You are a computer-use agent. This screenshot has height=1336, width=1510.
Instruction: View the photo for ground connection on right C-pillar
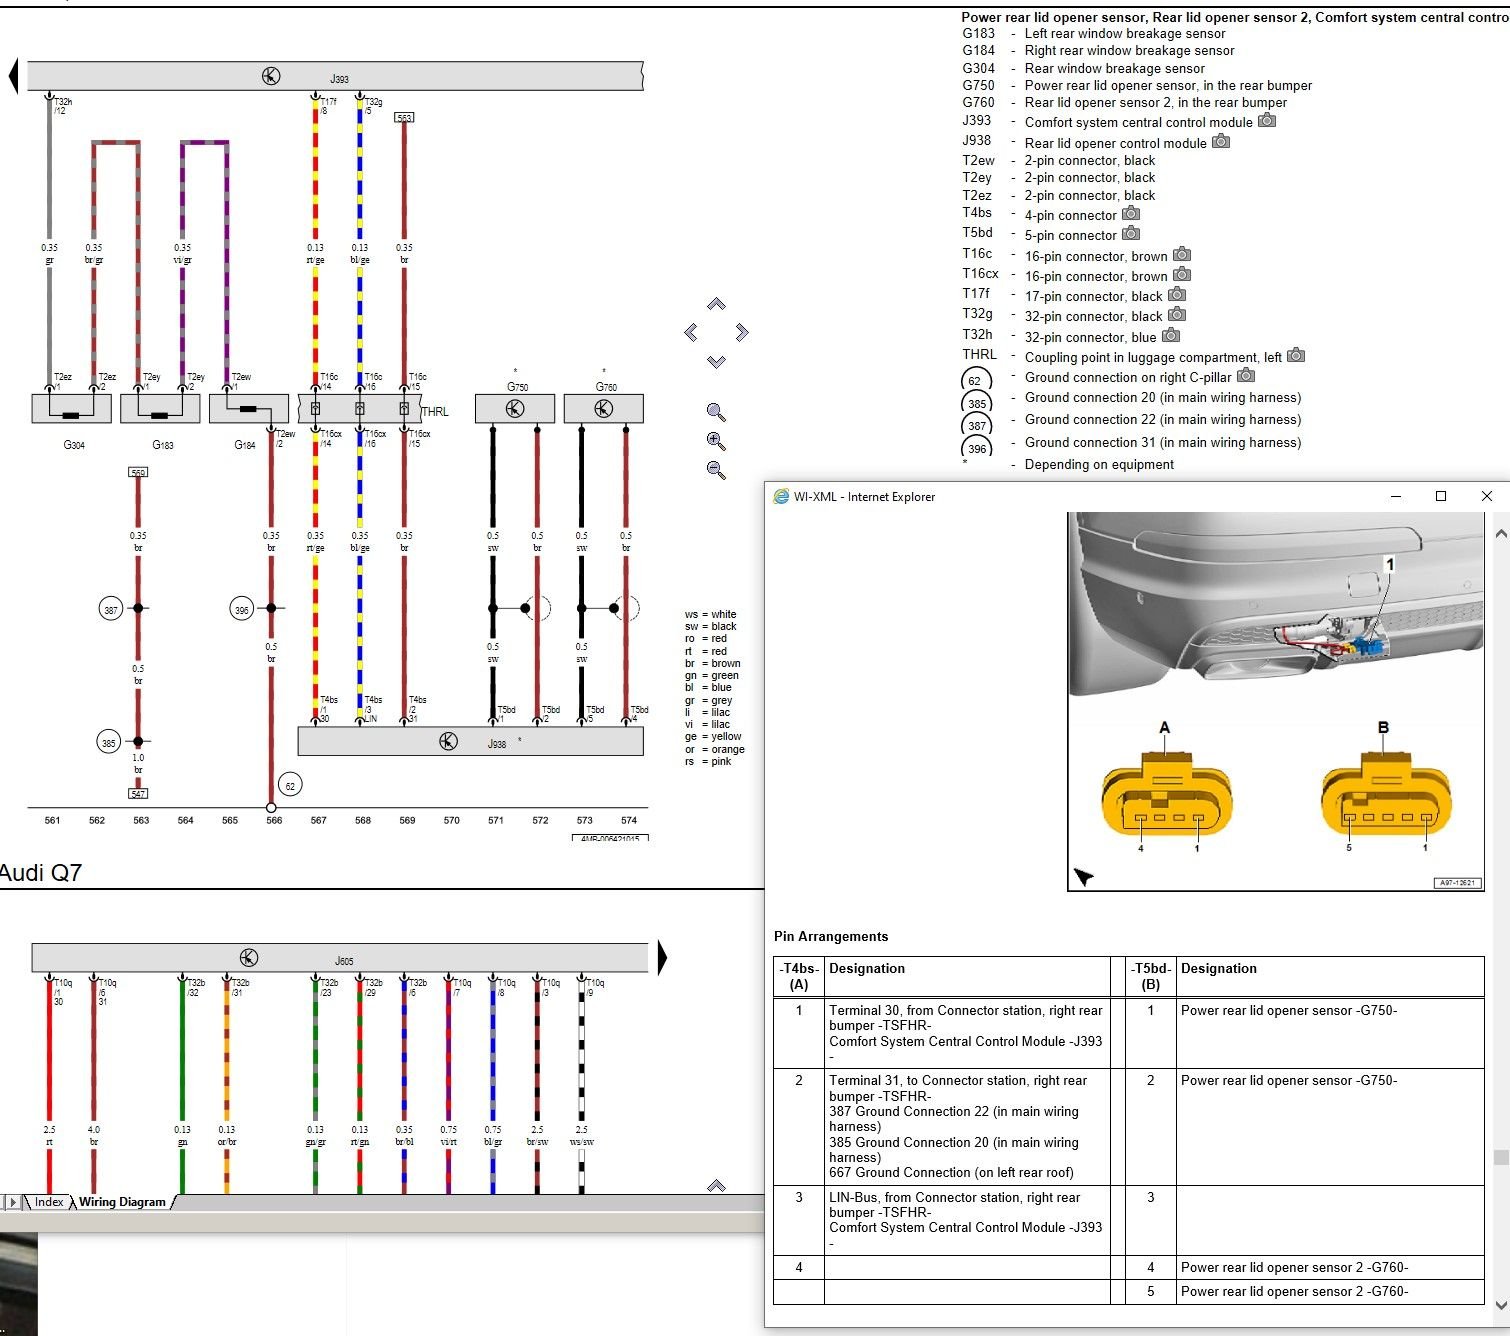1246,377
